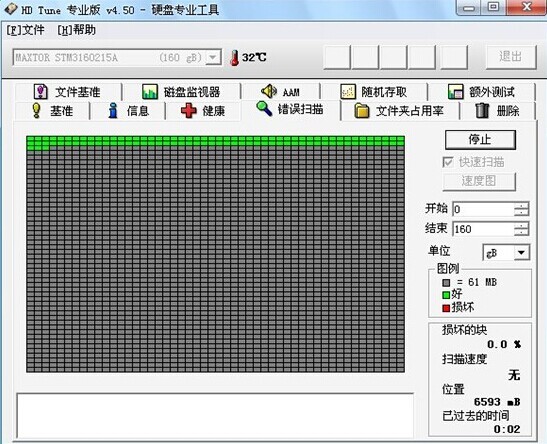This screenshot has width=547, height=444.
Task: Minimize the HD Tune window
Action: click(x=469, y=7)
